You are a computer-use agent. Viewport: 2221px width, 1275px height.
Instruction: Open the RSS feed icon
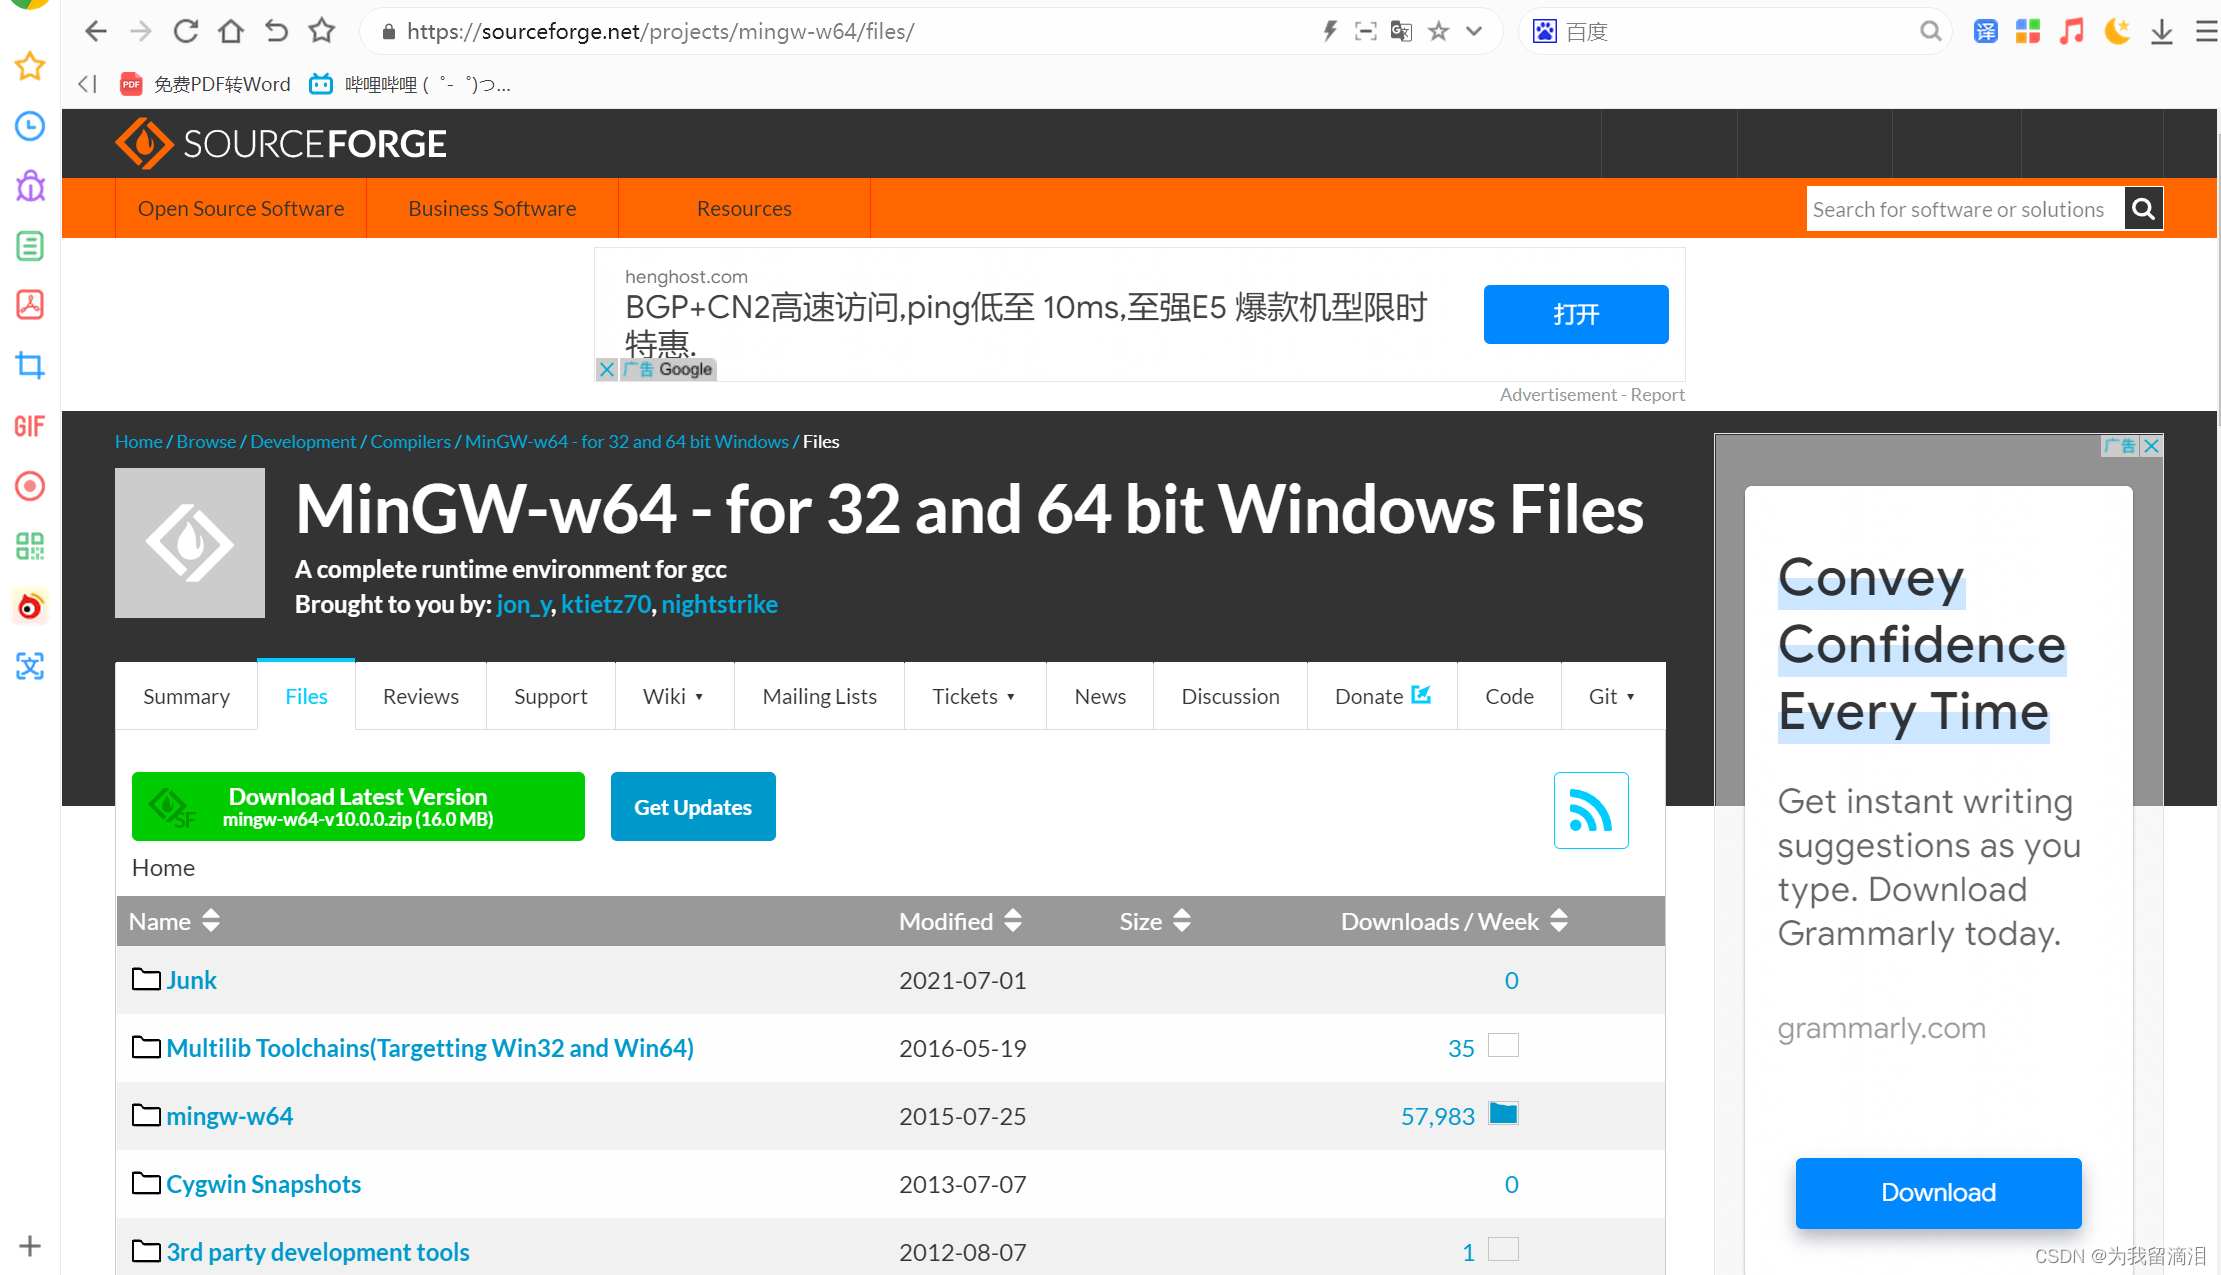point(1591,810)
